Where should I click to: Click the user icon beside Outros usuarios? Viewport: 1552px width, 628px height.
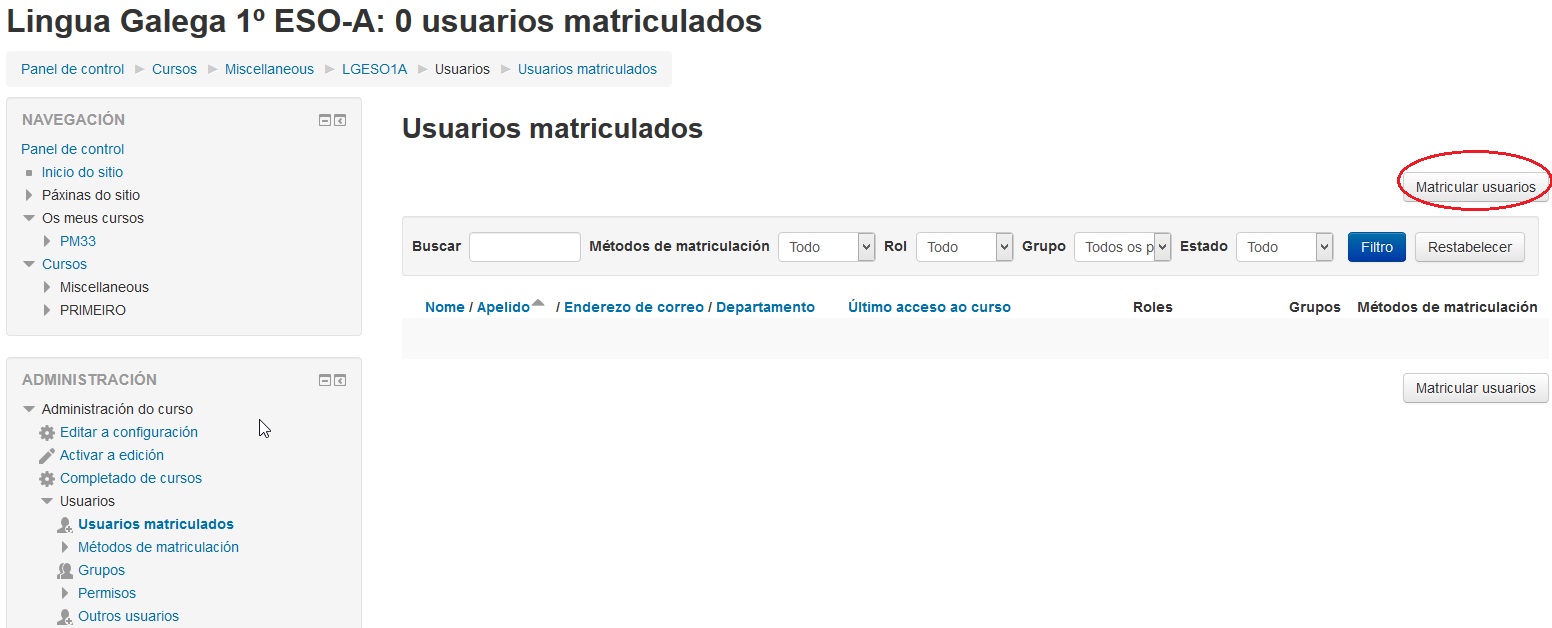65,617
